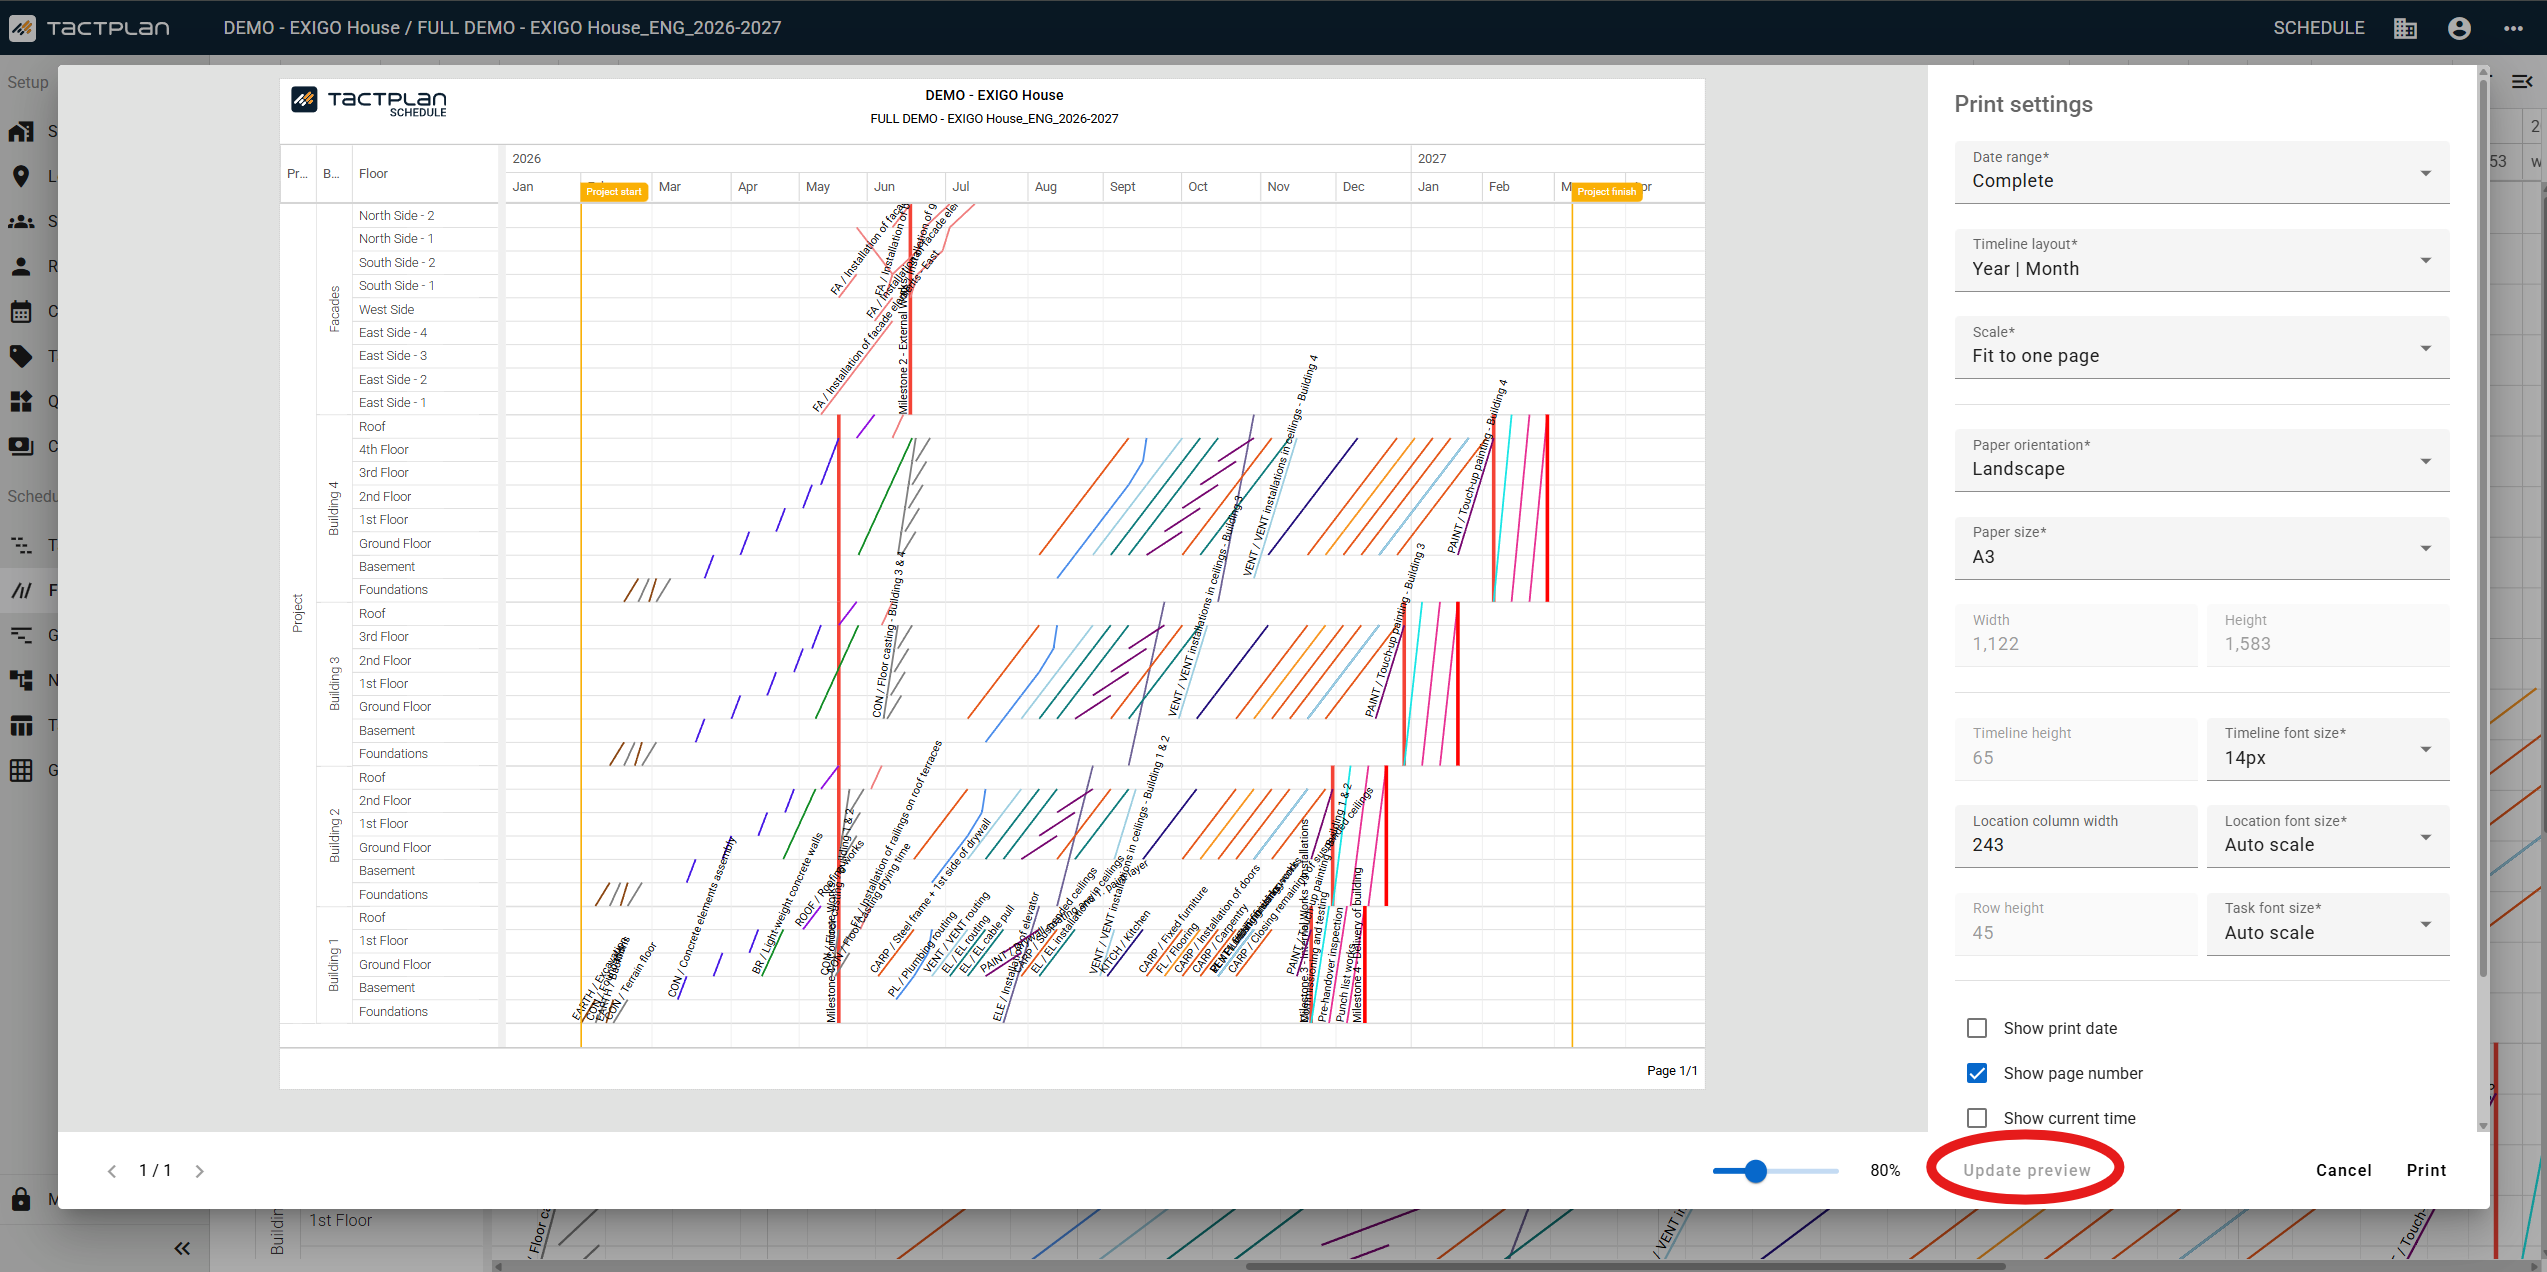Viewport: 2547px width, 1272px height.
Task: Click the background schedule horizontal scrollbar
Action: click(x=1625, y=1266)
